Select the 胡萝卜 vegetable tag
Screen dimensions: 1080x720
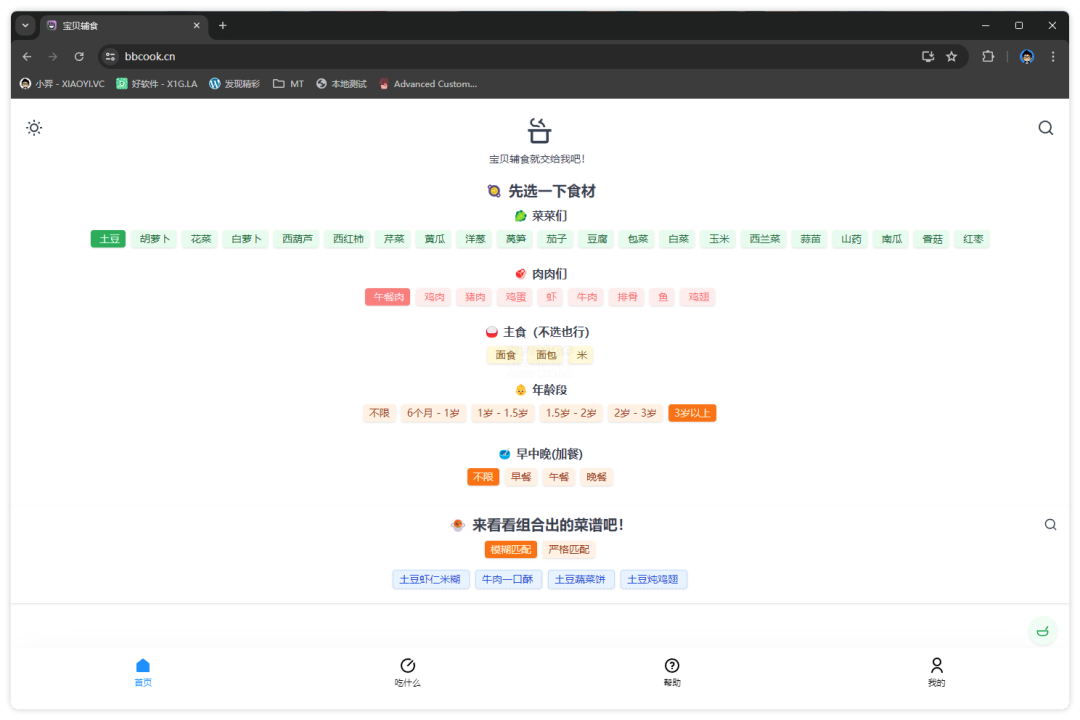point(154,239)
